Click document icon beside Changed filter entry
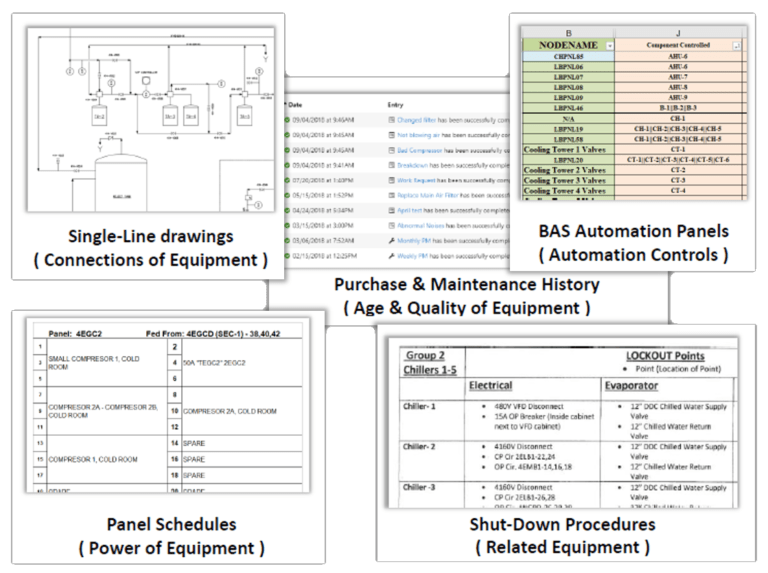Viewport: 768px width, 573px height. click(x=391, y=120)
